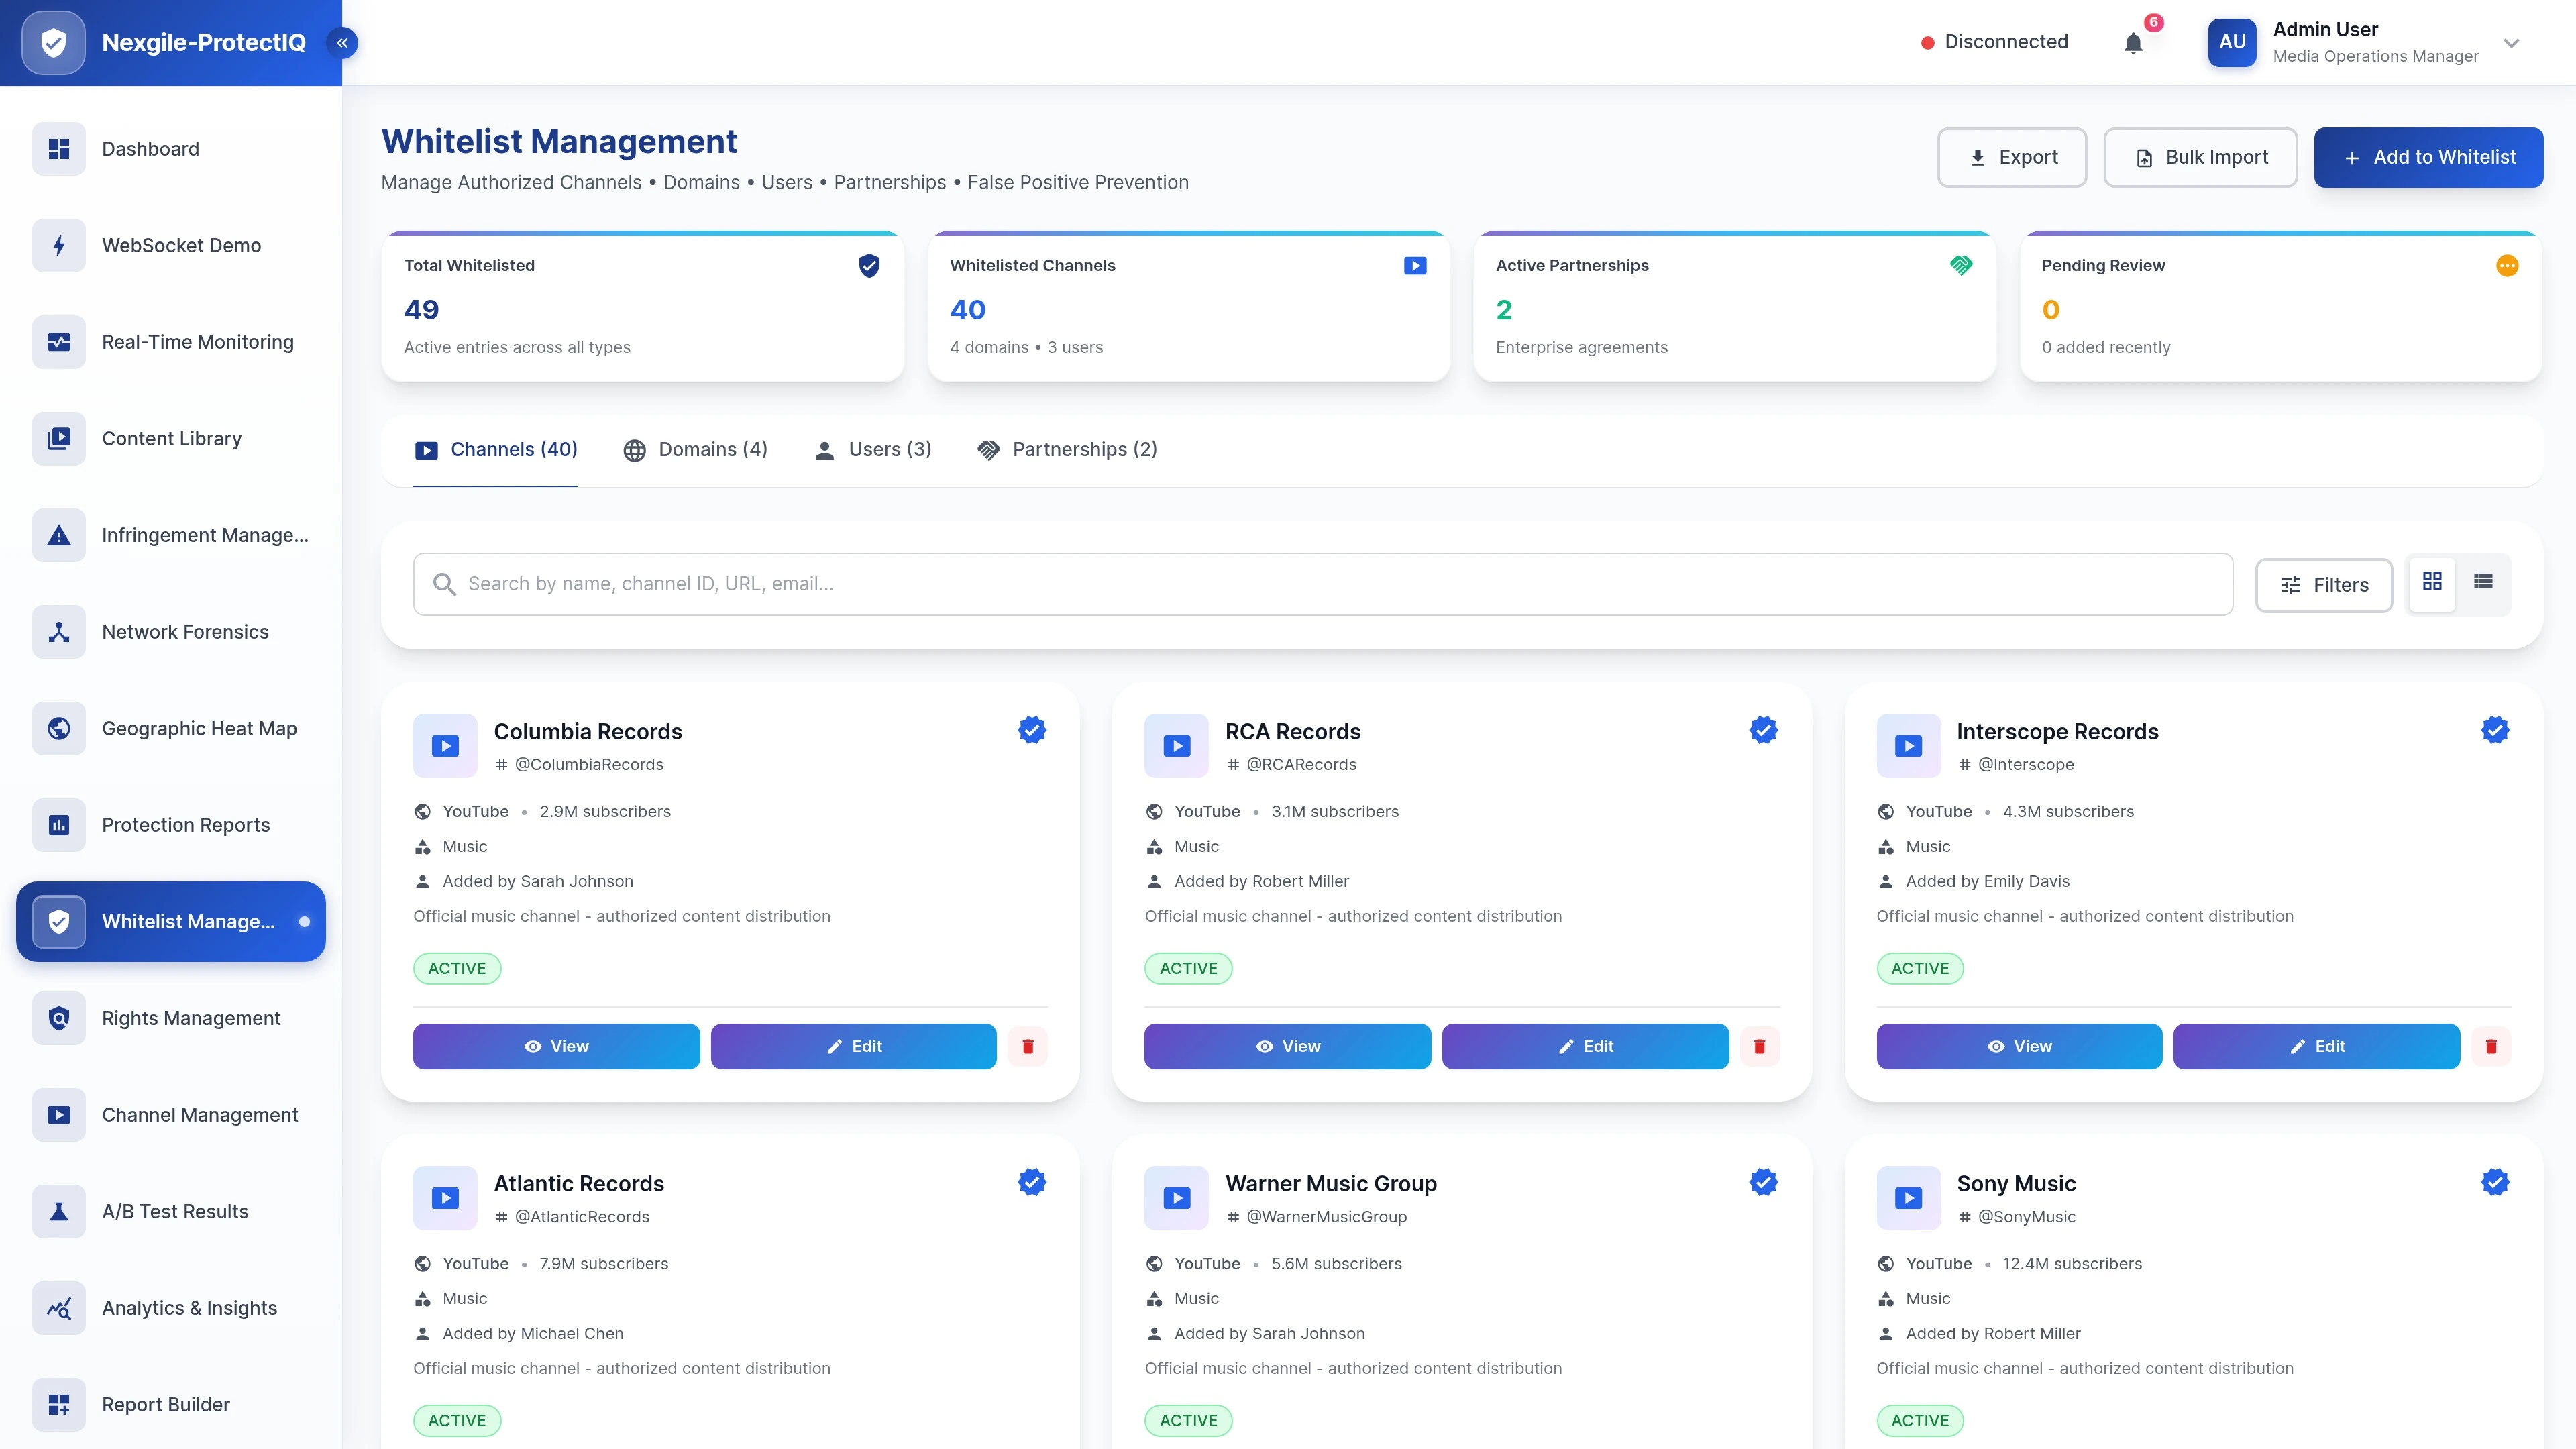Export the whitelist data

(x=2012, y=157)
